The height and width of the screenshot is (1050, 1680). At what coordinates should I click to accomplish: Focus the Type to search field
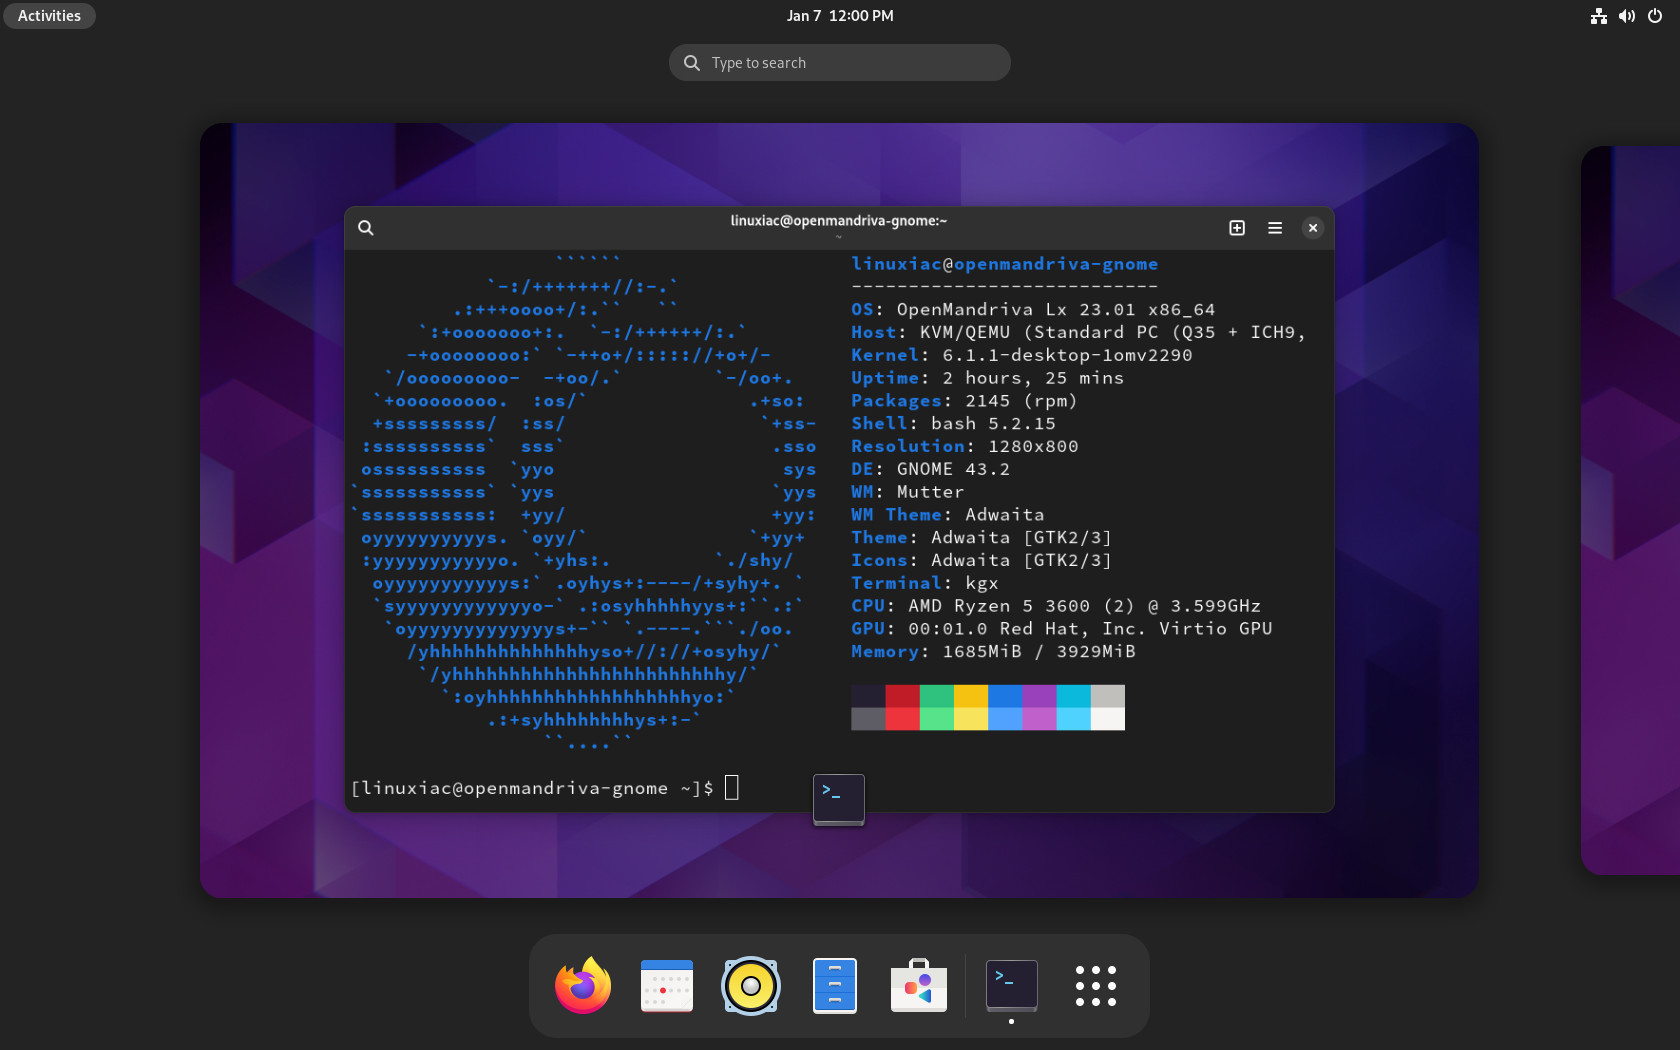840,63
